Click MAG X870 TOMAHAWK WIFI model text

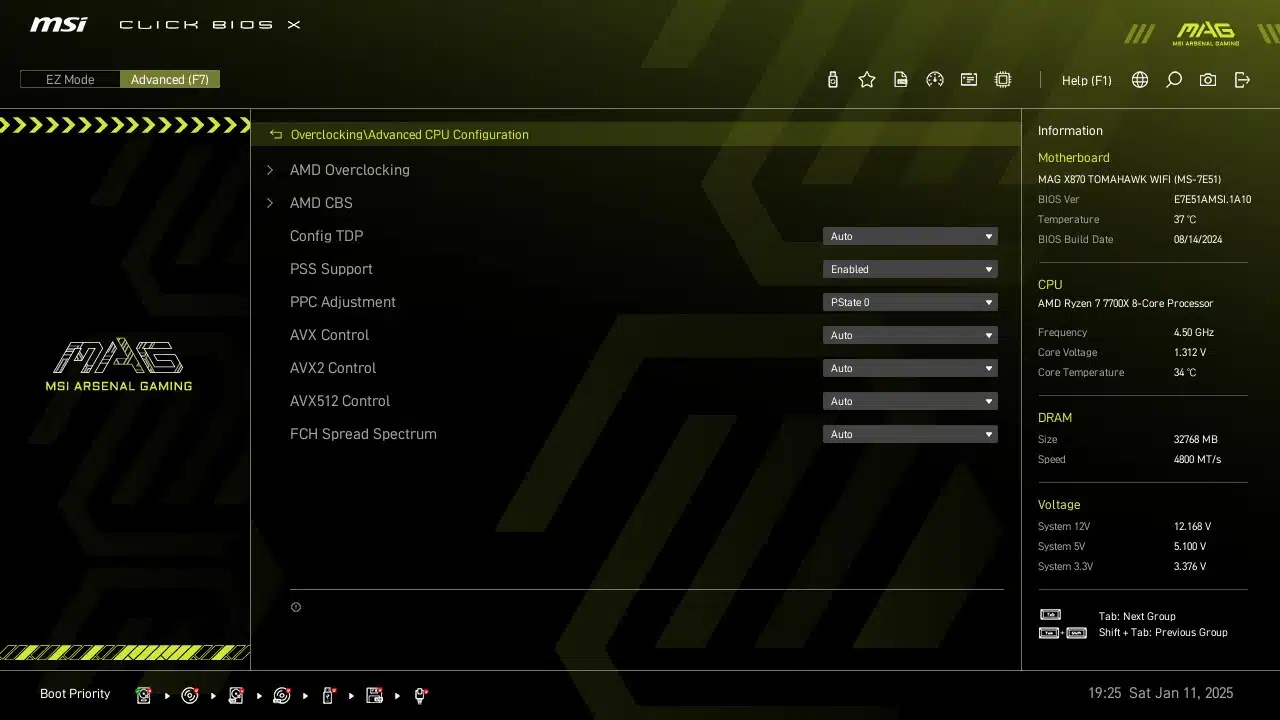pyautogui.click(x=1129, y=180)
